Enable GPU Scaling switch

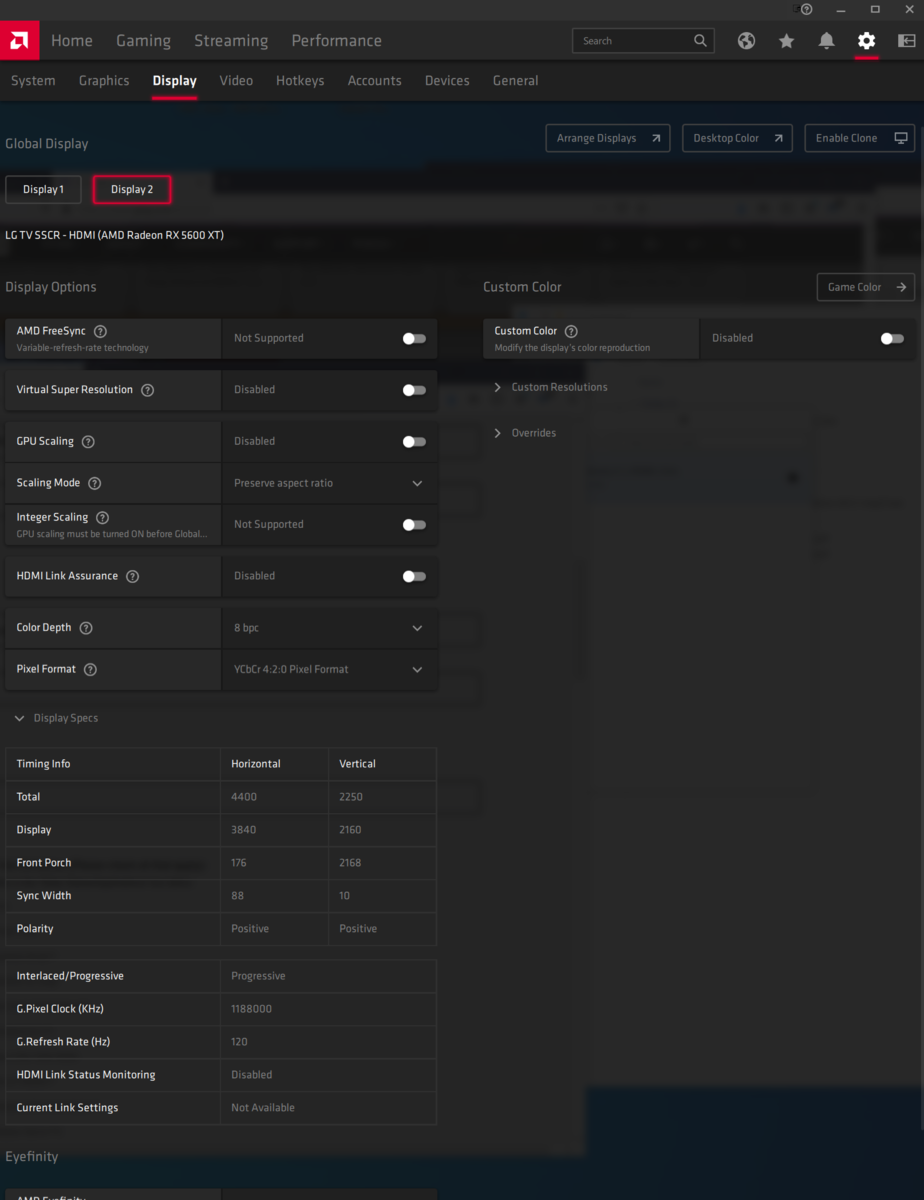pyautogui.click(x=414, y=441)
